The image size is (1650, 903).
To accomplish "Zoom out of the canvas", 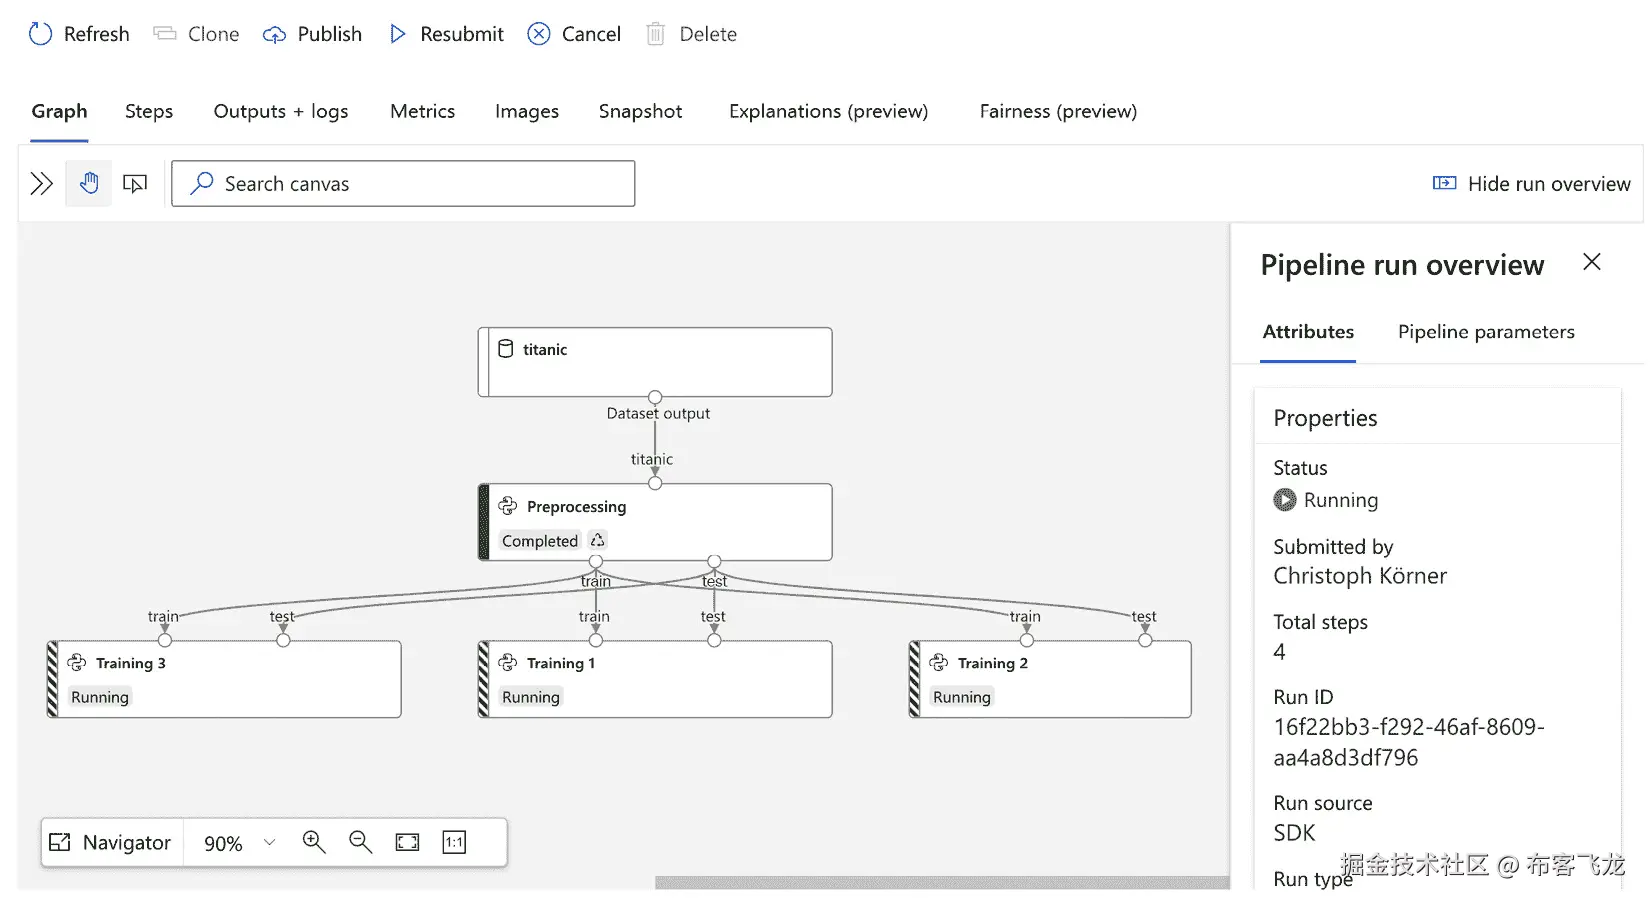I will click(360, 842).
